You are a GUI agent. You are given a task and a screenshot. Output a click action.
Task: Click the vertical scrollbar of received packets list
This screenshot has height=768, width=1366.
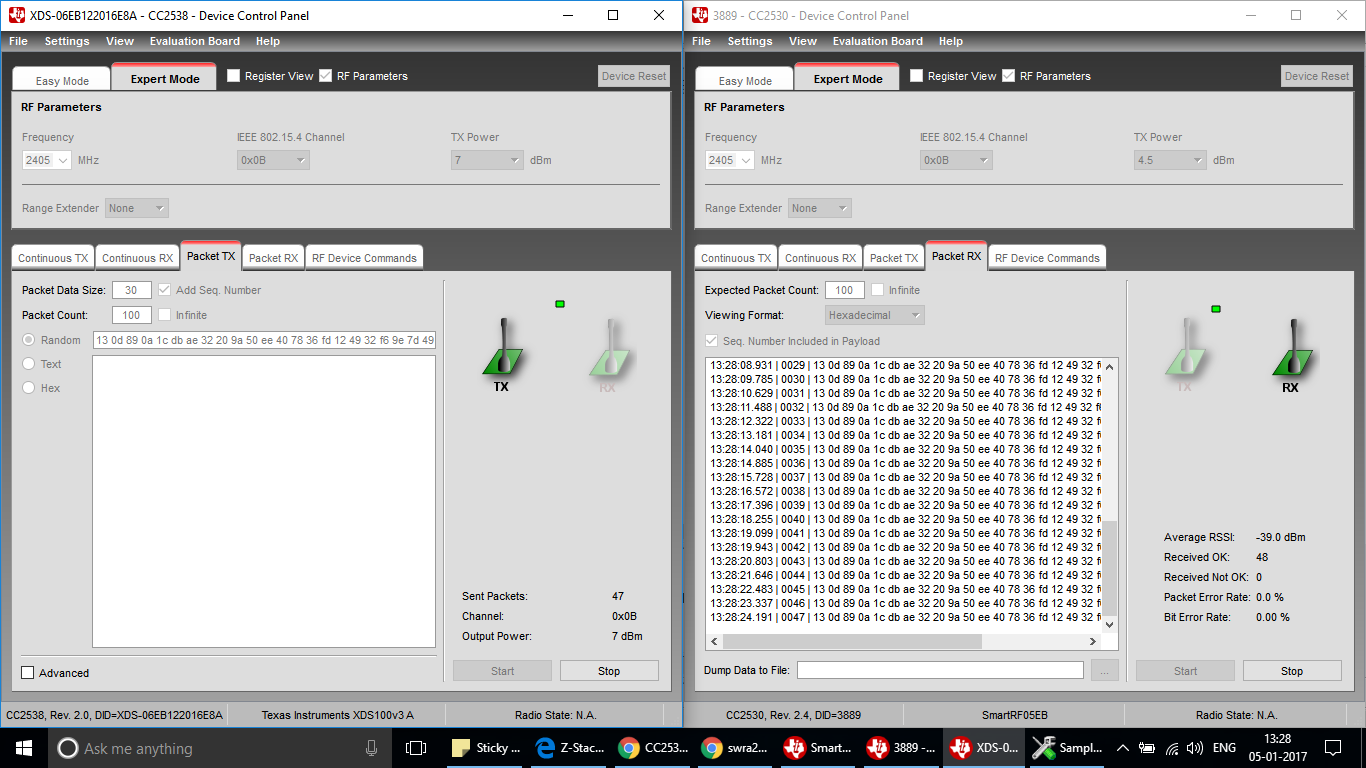coord(1109,567)
